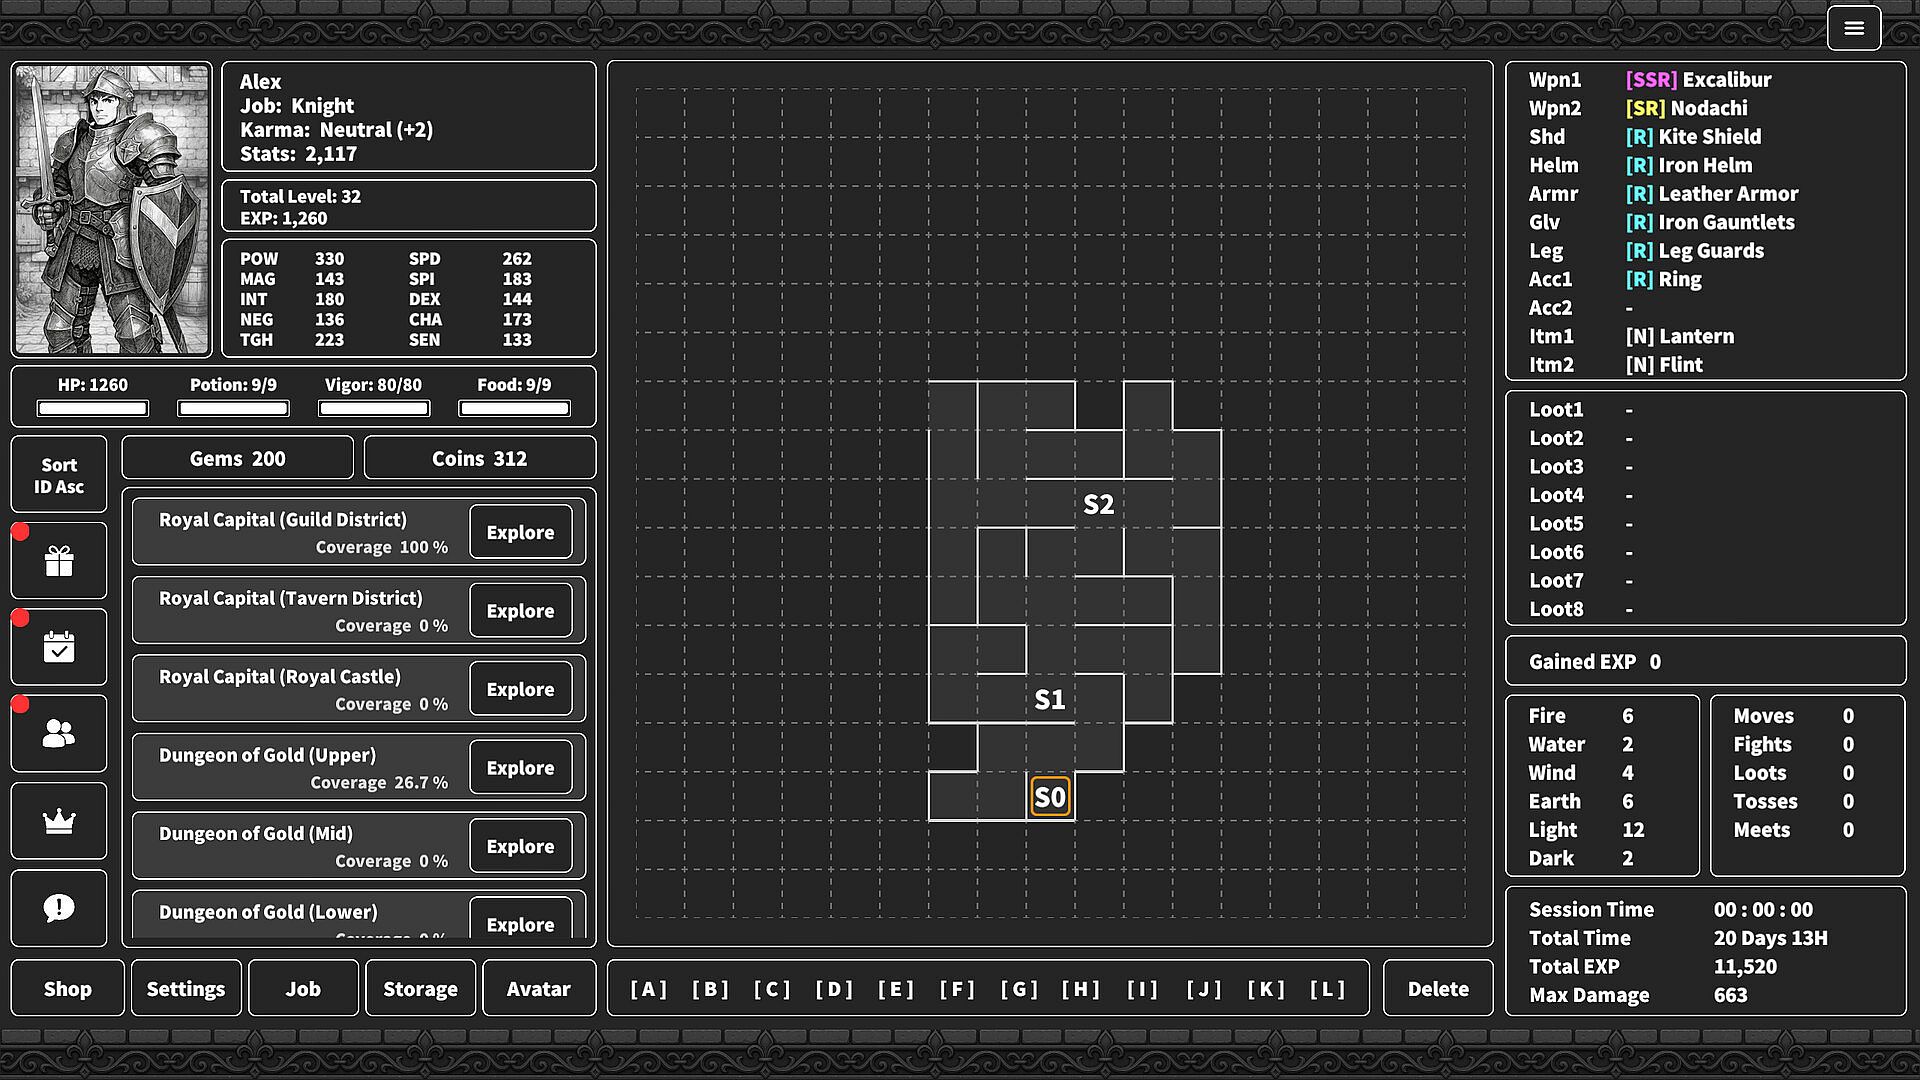
Task: Select map slot [F]
Action: pyautogui.click(x=957, y=989)
